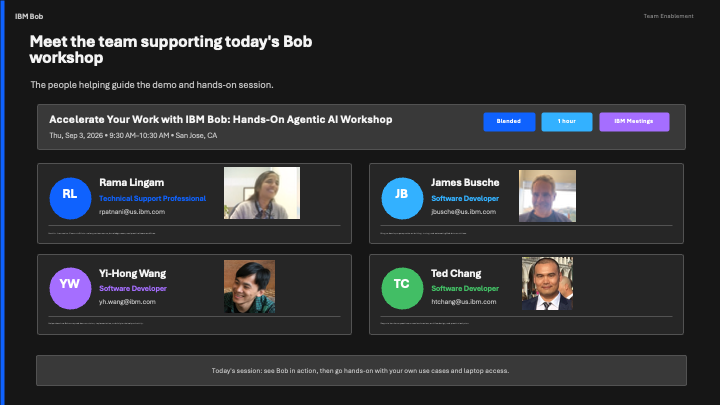The height and width of the screenshot is (405, 720).
Task: Select the name Yi-Hong Wang
Action: point(132,274)
